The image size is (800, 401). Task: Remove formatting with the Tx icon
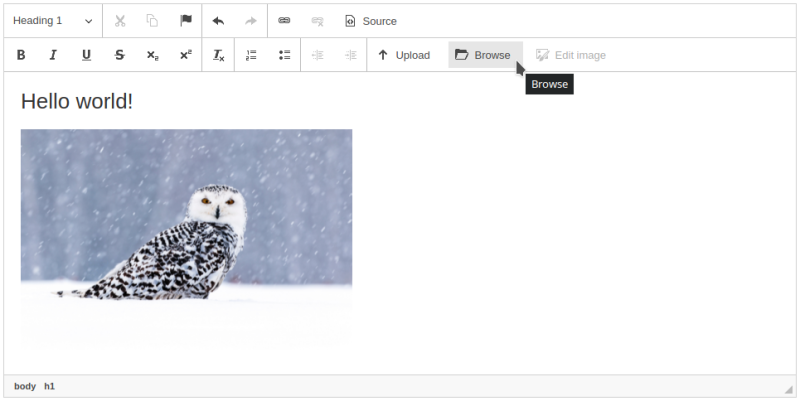(219, 55)
